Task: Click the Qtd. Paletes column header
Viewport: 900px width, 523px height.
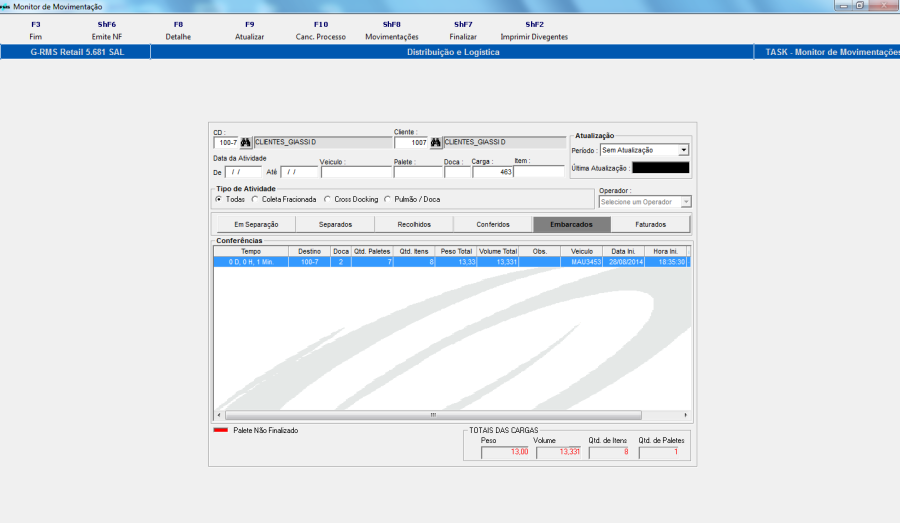Action: coord(371,251)
